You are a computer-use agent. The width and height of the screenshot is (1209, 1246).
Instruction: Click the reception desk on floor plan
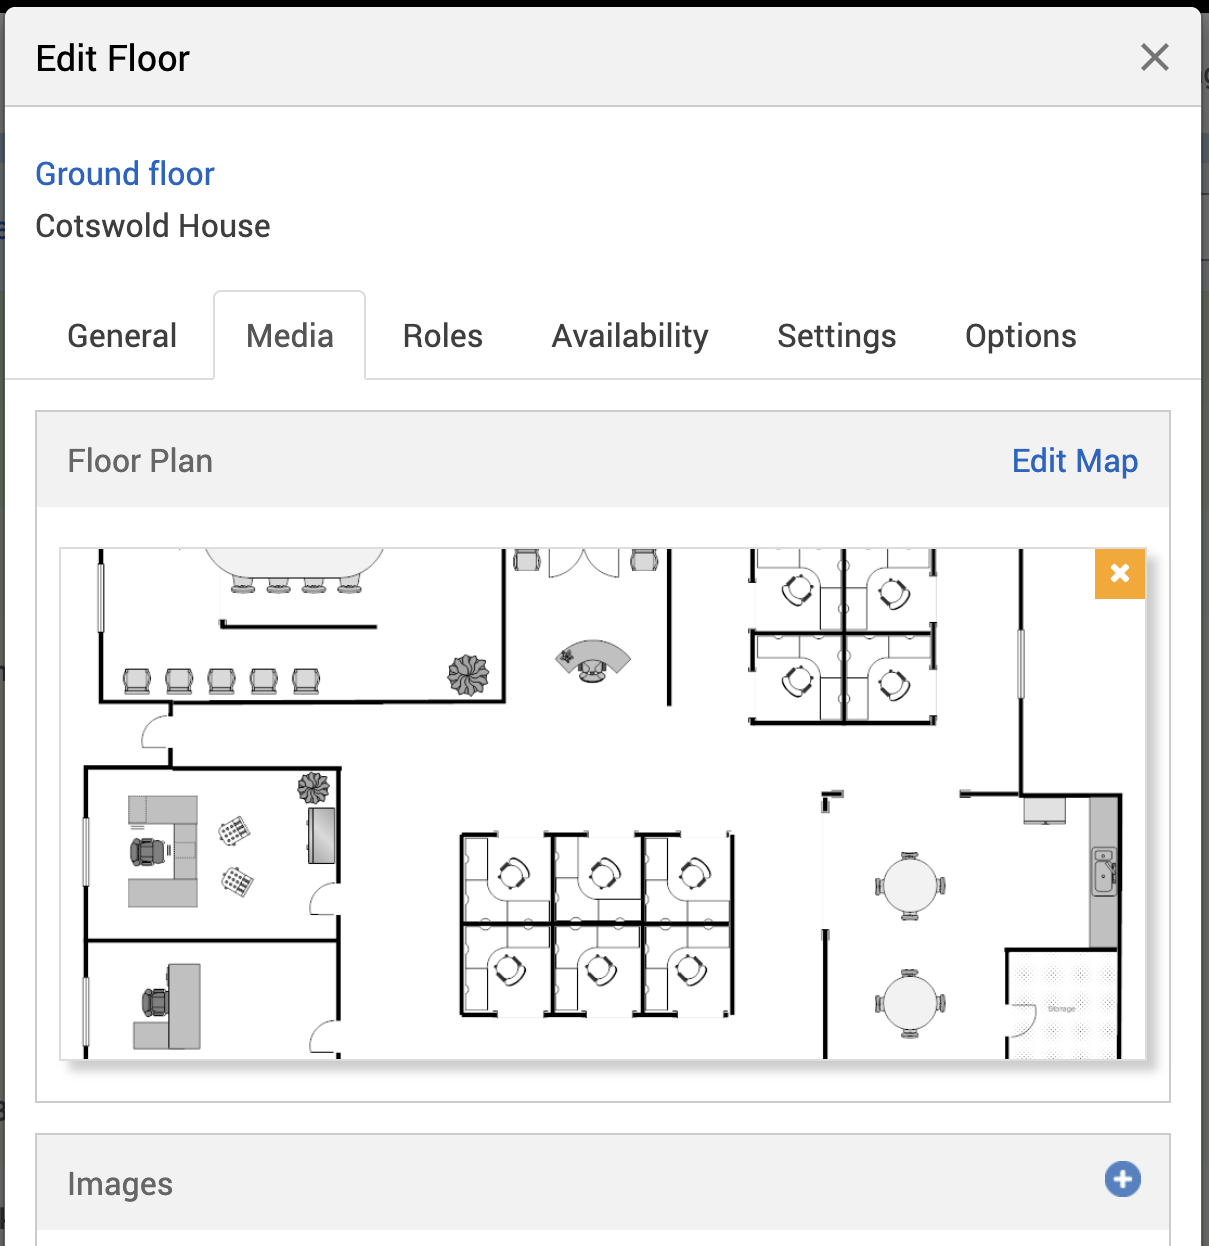point(593,661)
